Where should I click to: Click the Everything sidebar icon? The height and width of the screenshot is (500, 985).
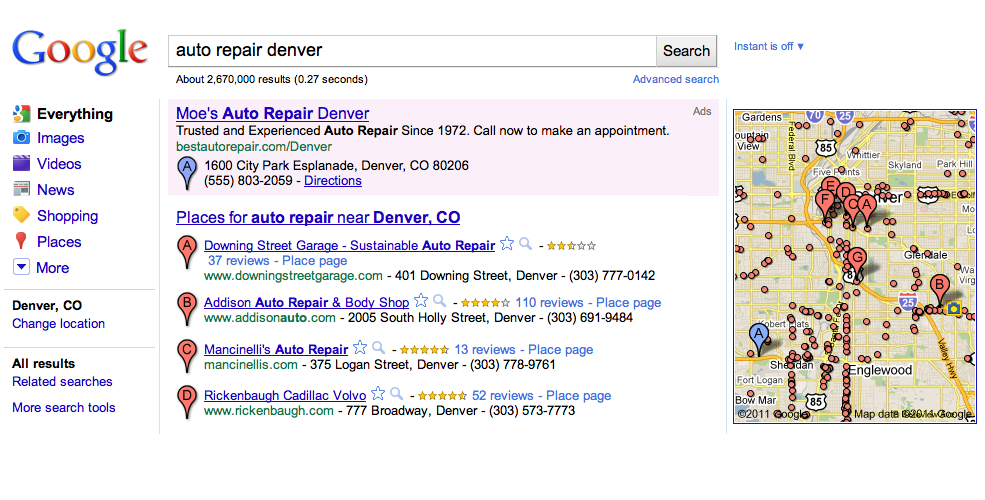coord(21,114)
